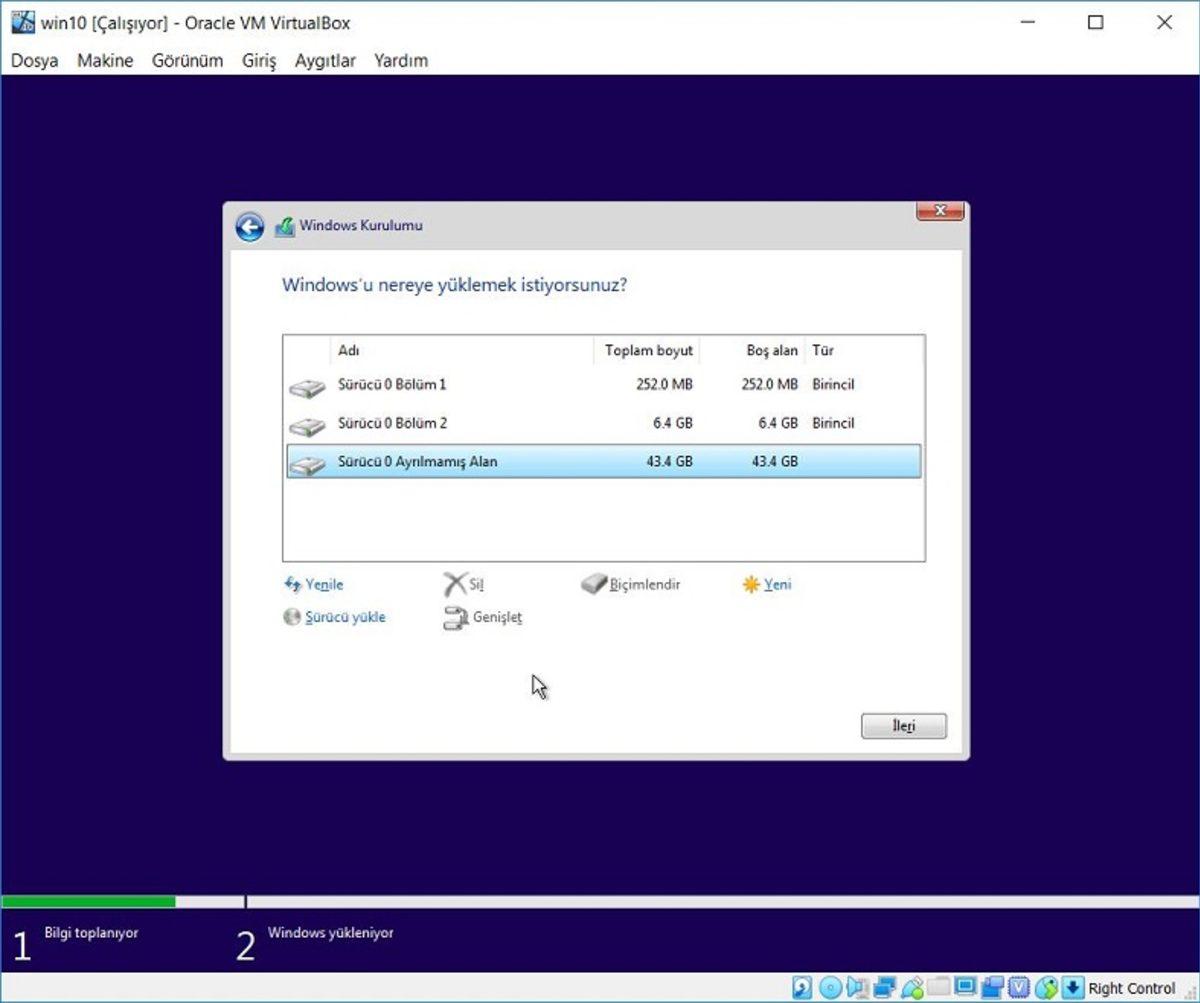Open the Makine menu

coord(104,60)
